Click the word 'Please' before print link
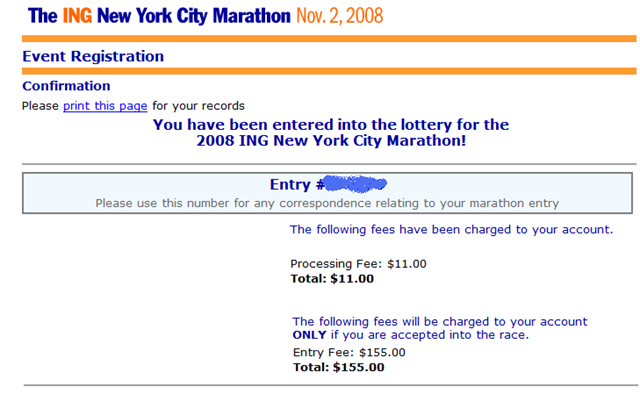Screen dimensions: 640x394 click(x=40, y=106)
